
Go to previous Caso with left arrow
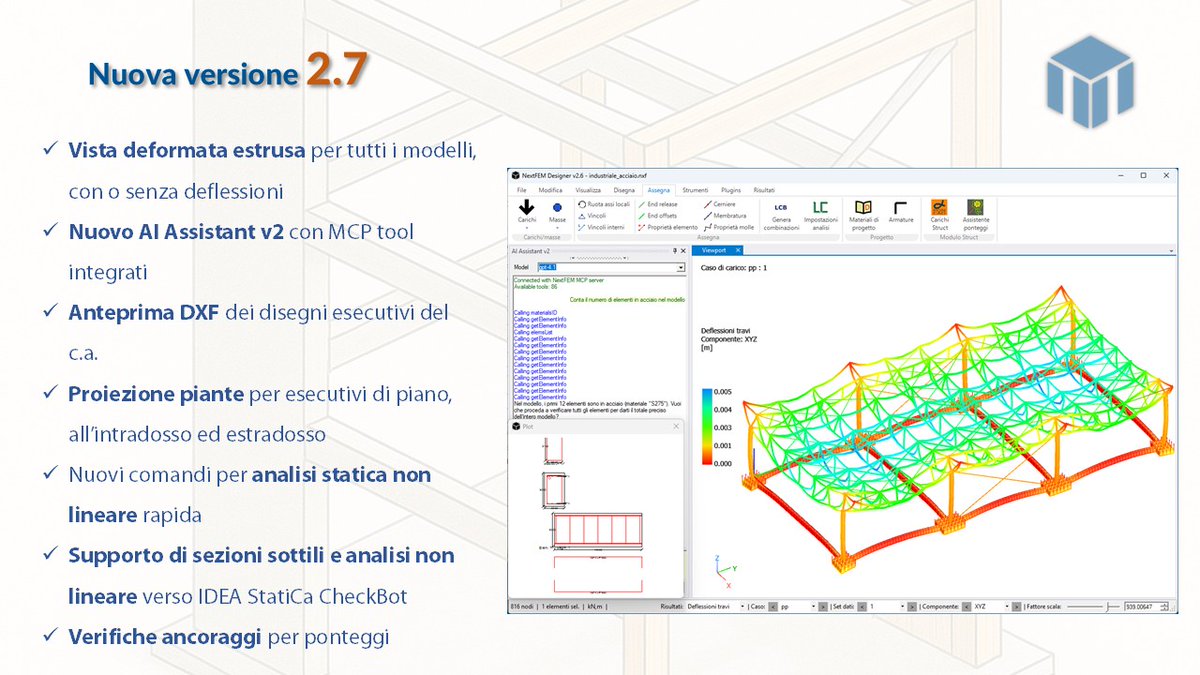773,606
